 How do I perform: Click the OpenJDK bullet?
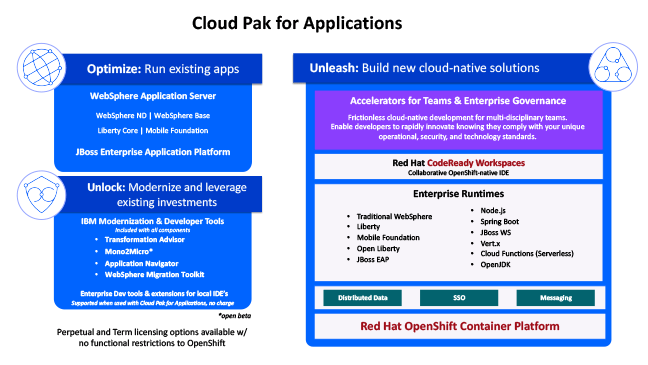pos(495,265)
